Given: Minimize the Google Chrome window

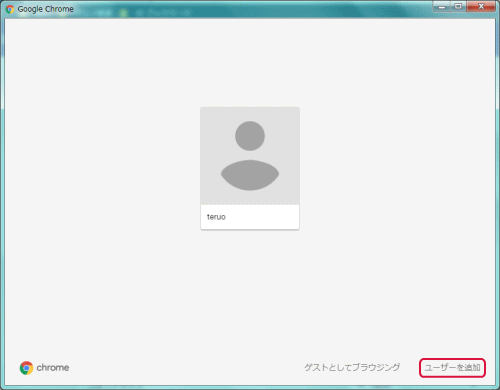Looking at the screenshot, I should click(x=442, y=7).
